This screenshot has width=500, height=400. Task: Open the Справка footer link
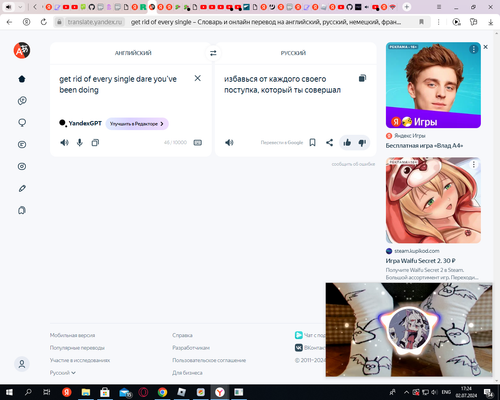pyautogui.click(x=182, y=335)
